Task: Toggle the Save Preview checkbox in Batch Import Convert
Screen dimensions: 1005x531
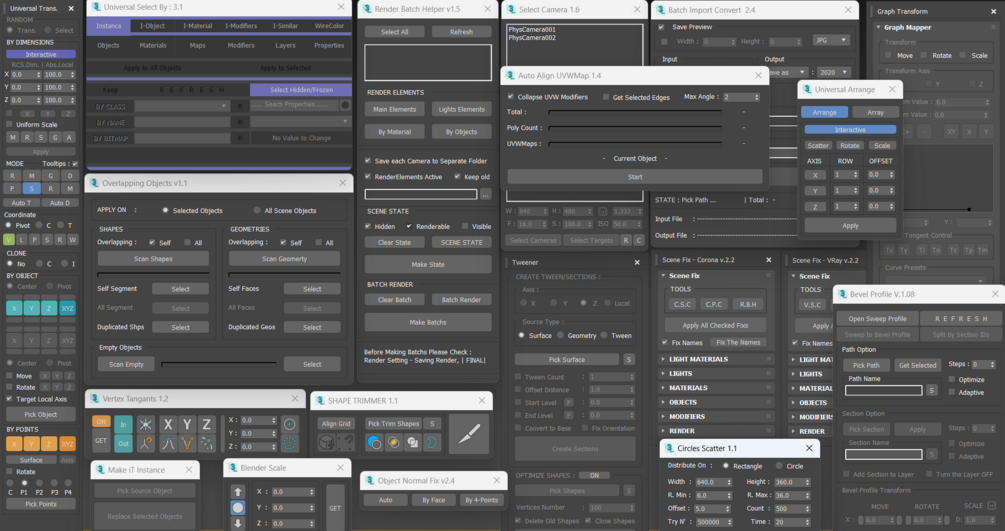Action: click(x=661, y=27)
